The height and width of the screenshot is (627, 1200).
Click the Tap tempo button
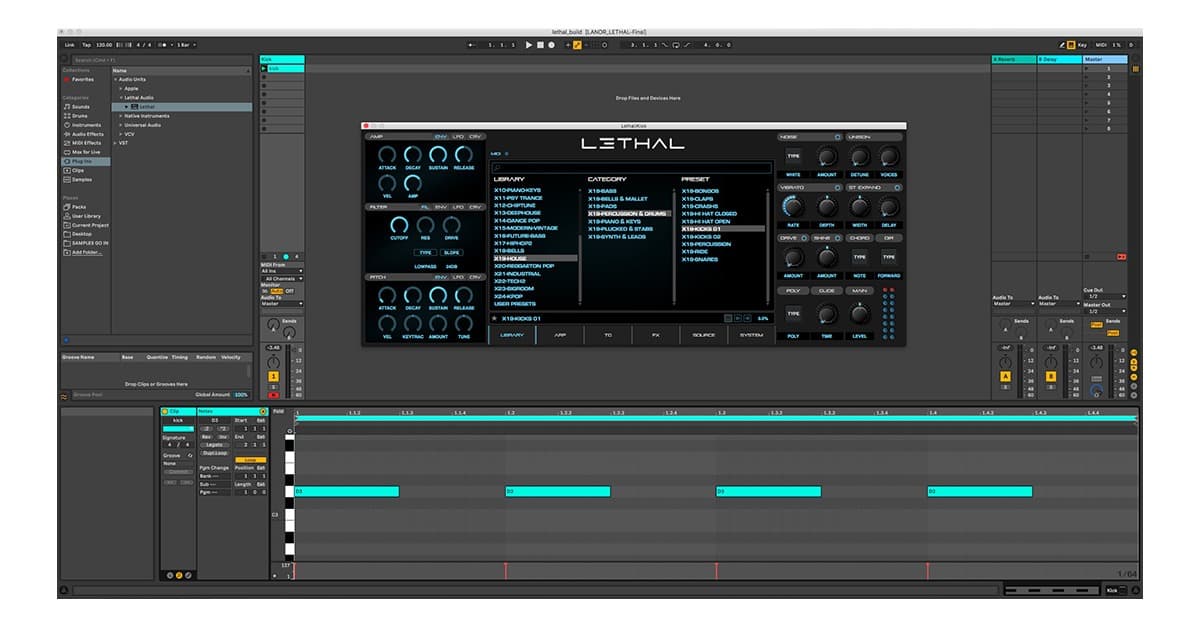point(87,45)
